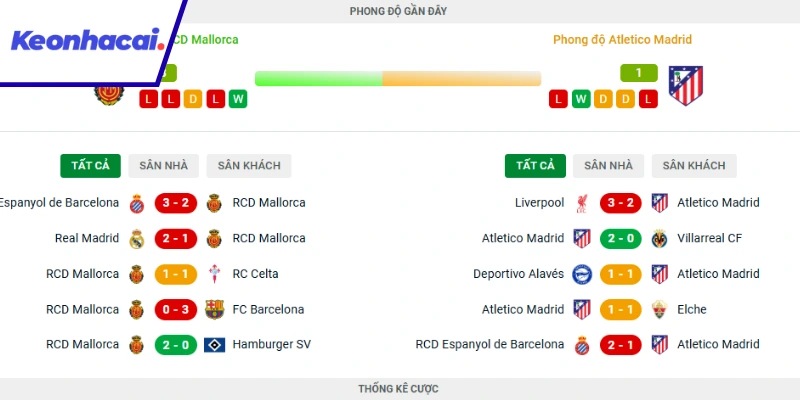Viewport: 800px width, 400px height.
Task: Open the Mallorca 0 - 3 Barcelona score
Action: click(176, 309)
